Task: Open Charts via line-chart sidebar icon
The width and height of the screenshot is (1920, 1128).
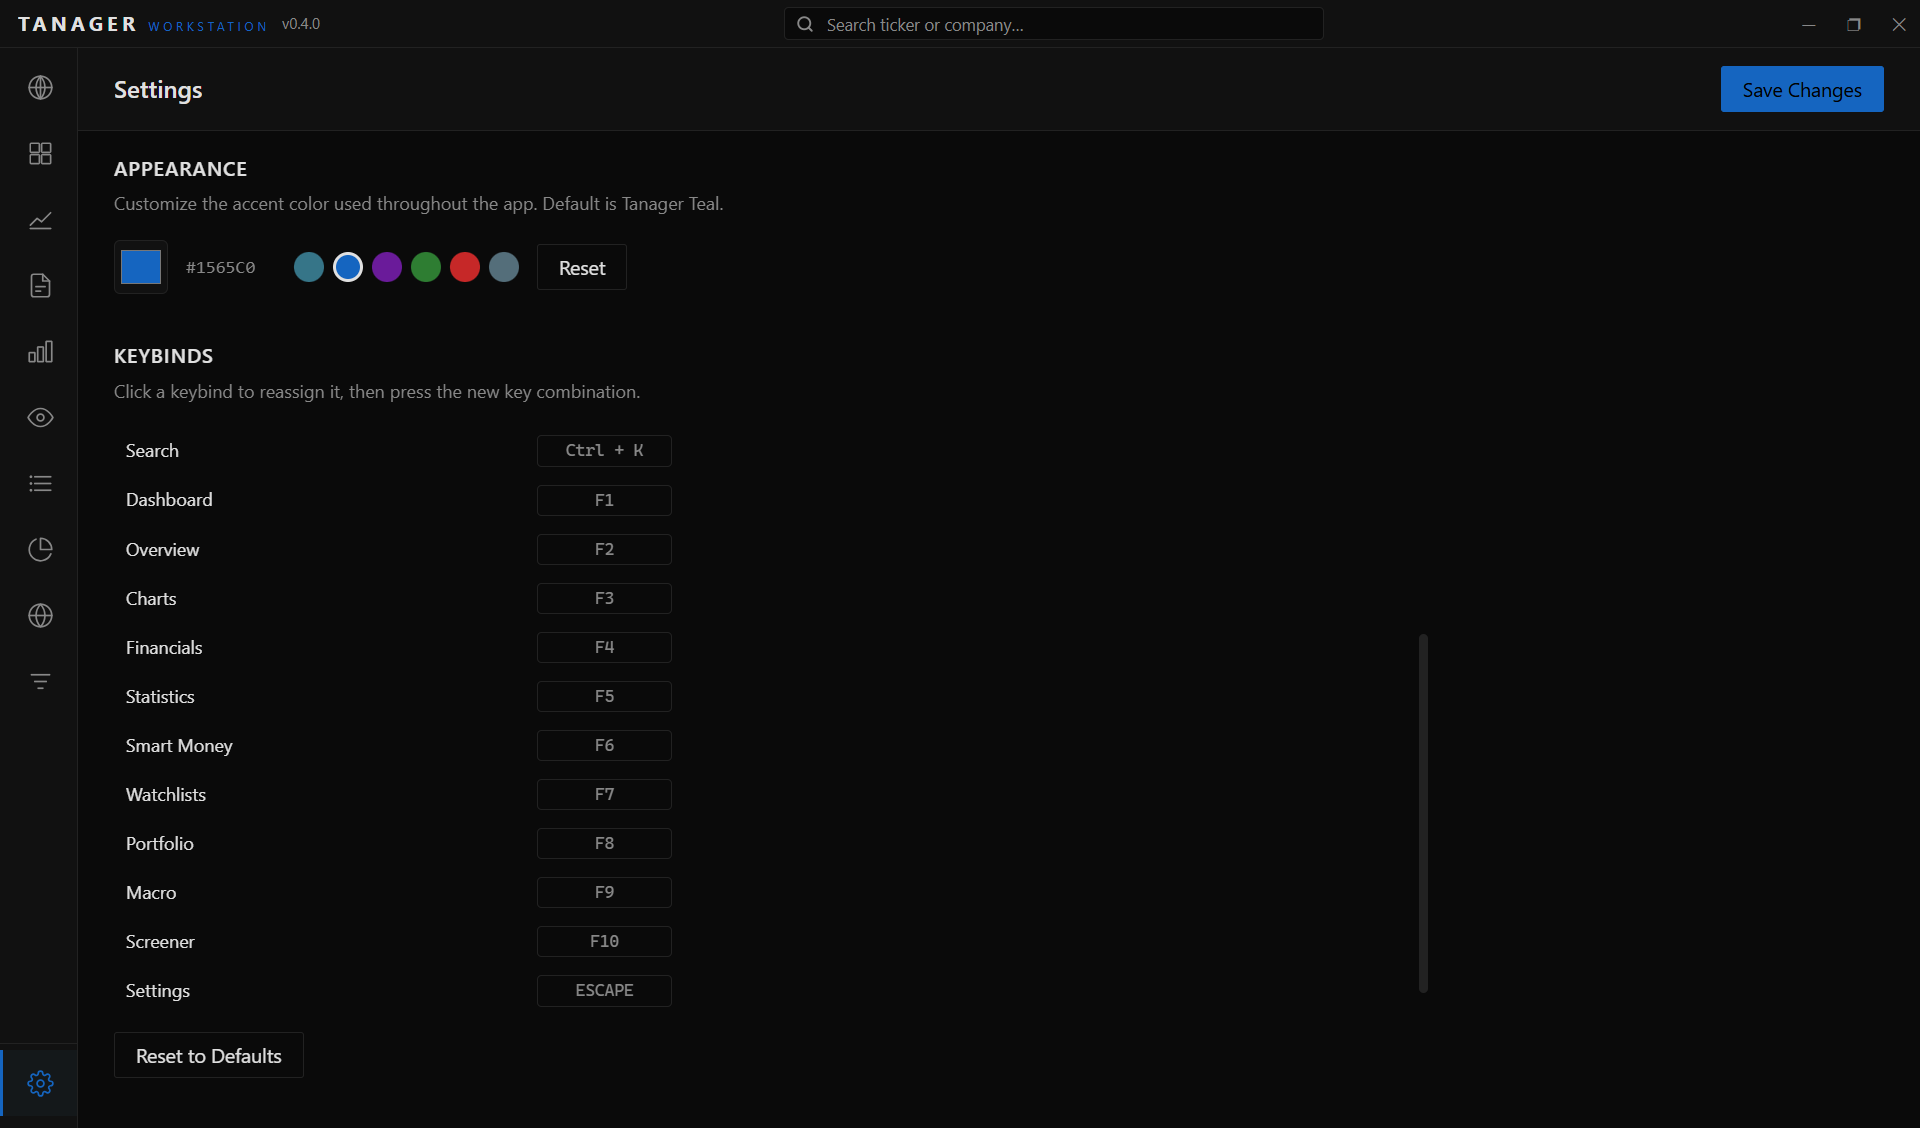Action: [40, 220]
